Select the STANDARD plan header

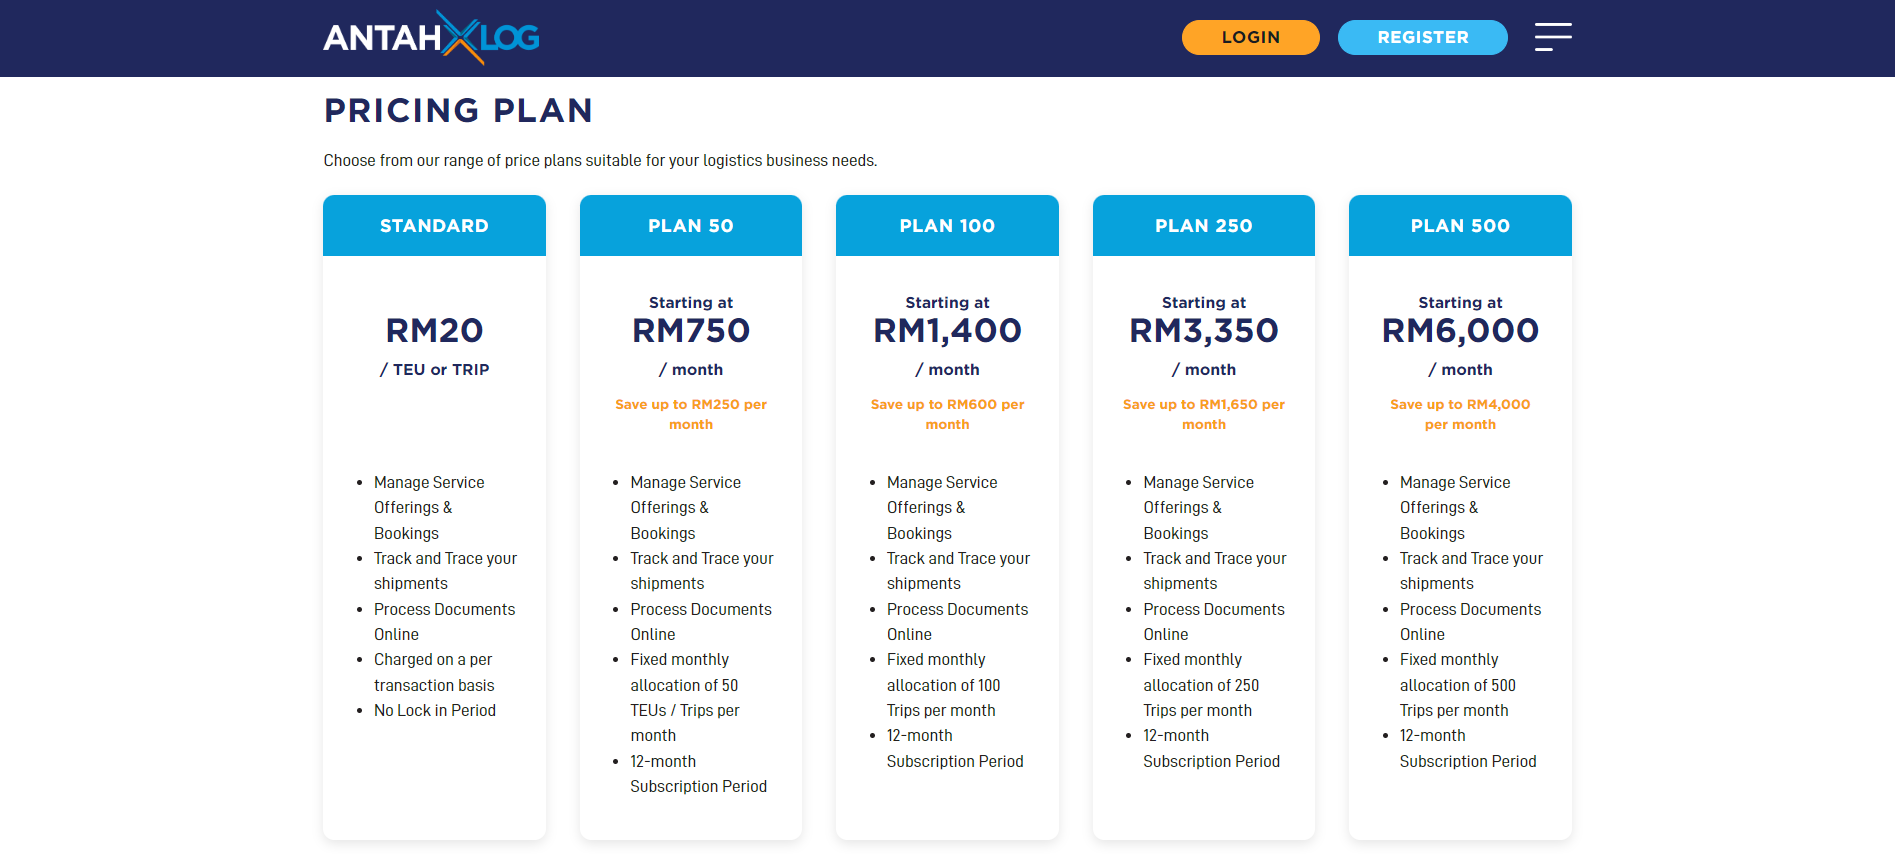click(x=434, y=226)
